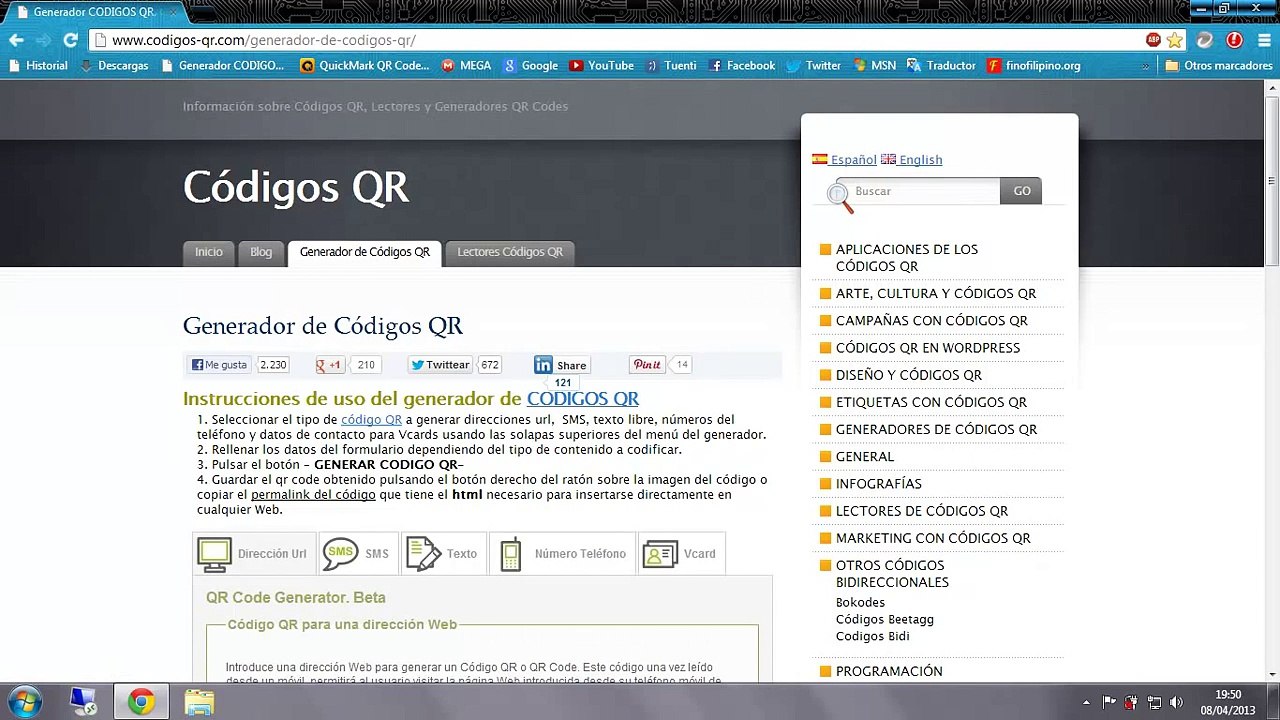
Task: Click the GO search button
Action: 1021,191
